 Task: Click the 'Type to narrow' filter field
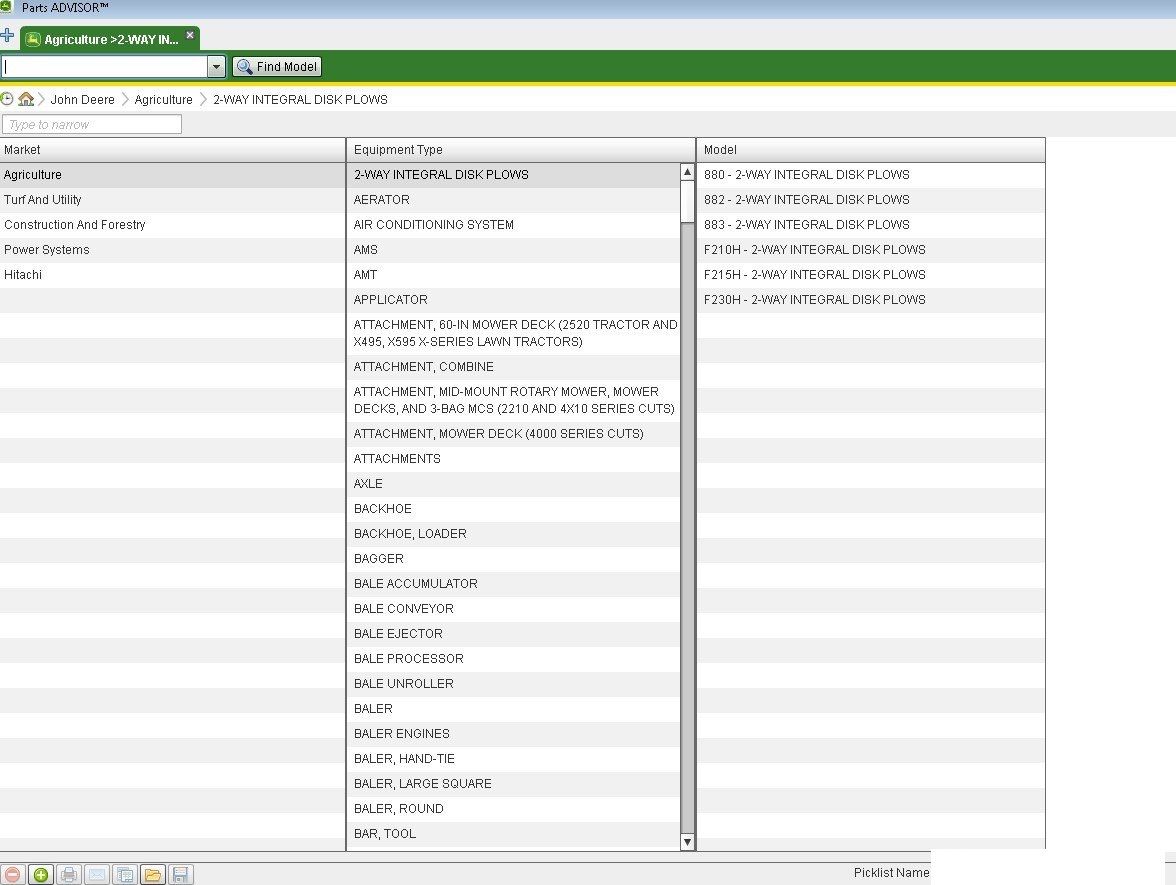[x=92, y=125]
